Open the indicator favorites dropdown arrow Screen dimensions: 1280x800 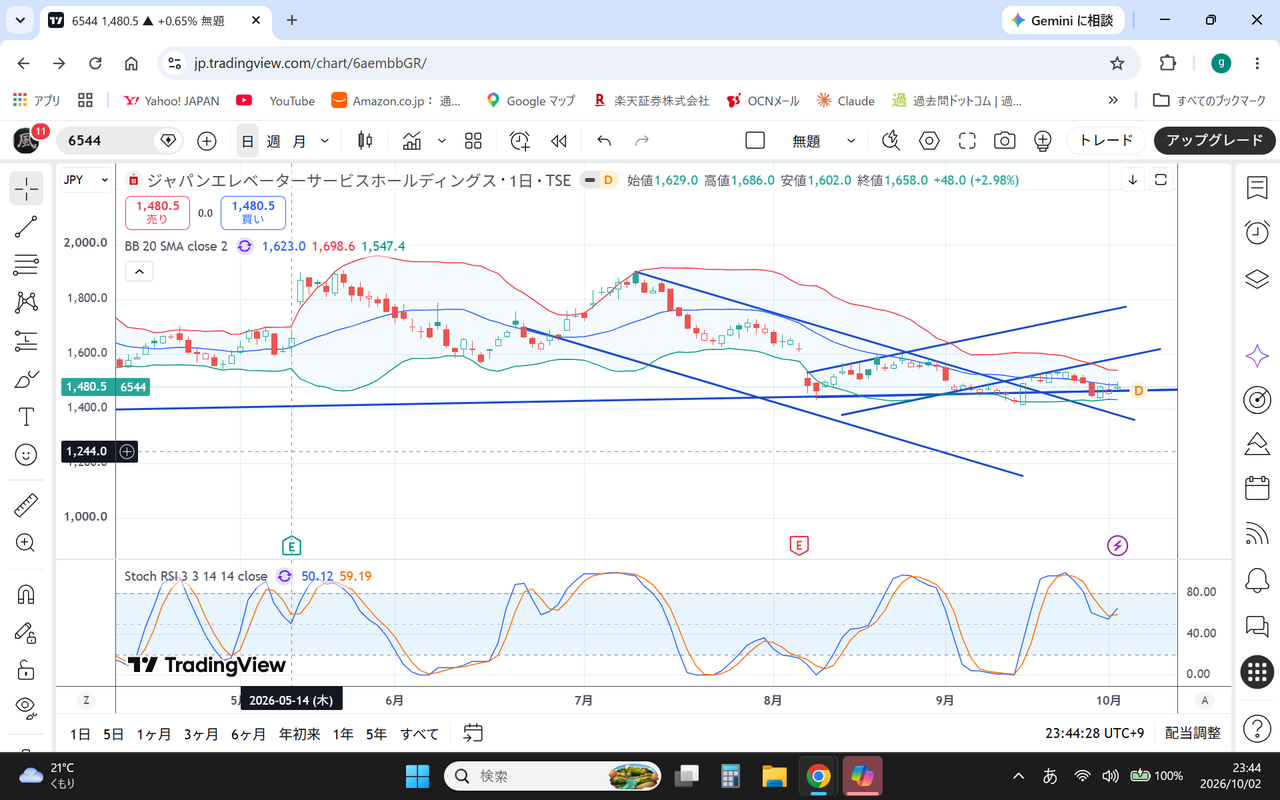point(441,141)
